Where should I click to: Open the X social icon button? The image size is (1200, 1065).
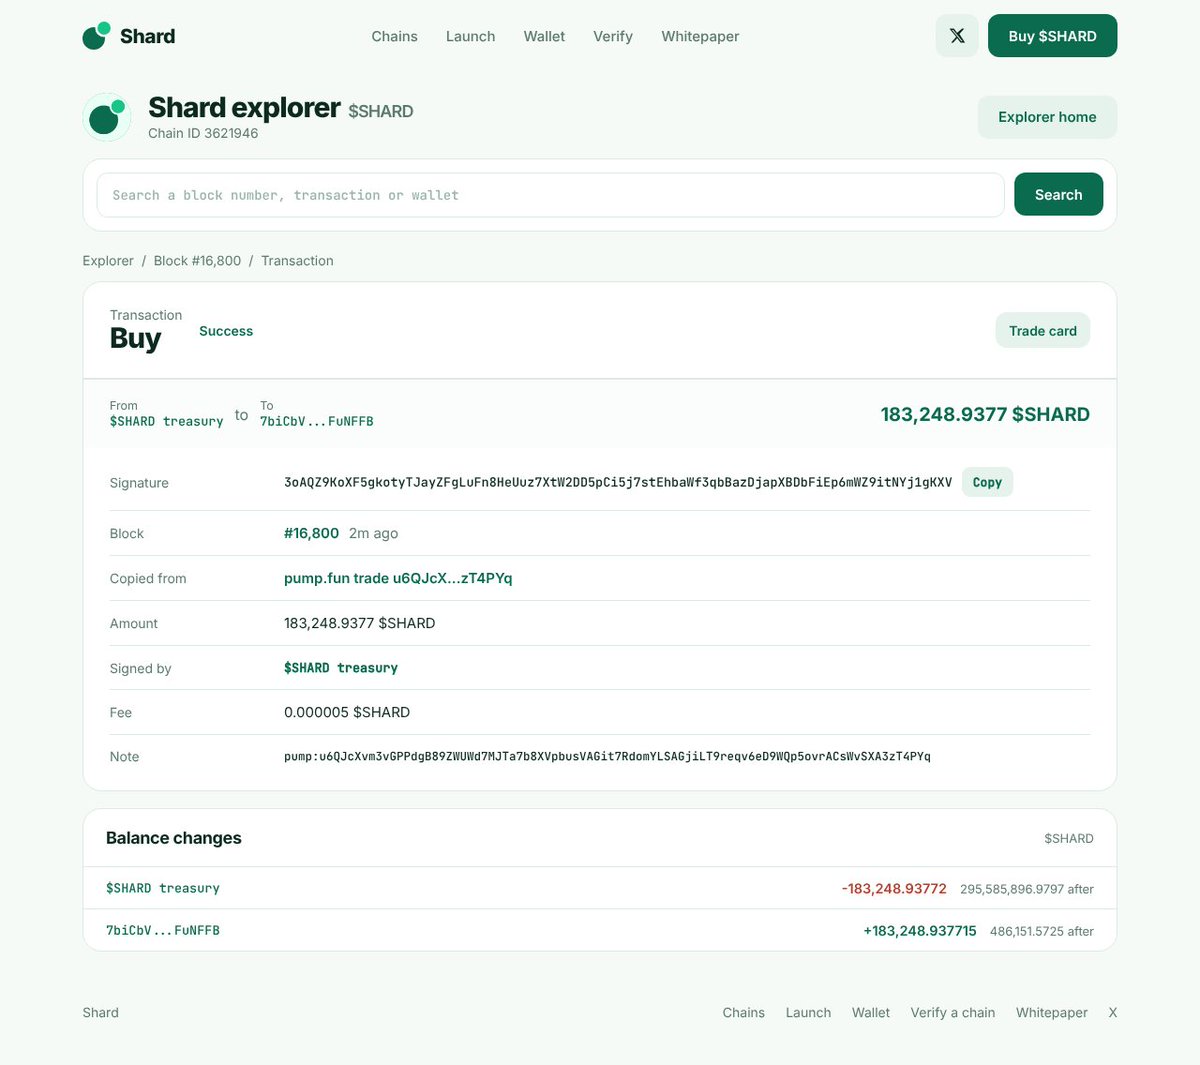[x=957, y=36]
